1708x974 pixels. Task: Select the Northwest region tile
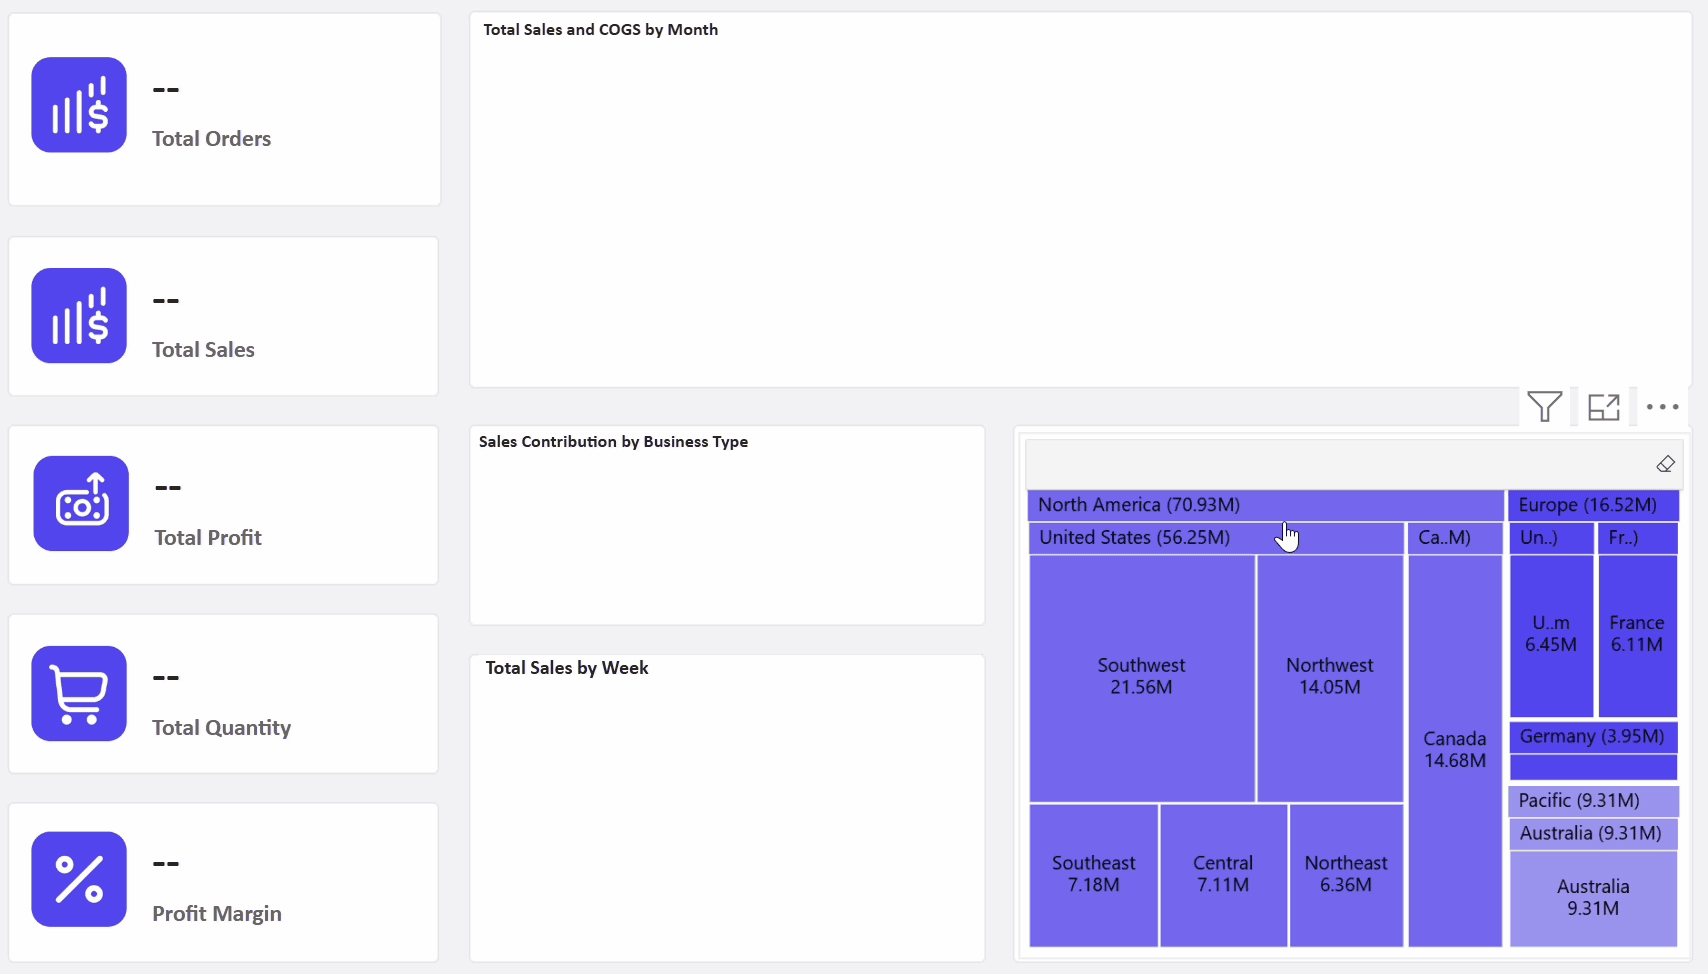(x=1329, y=677)
